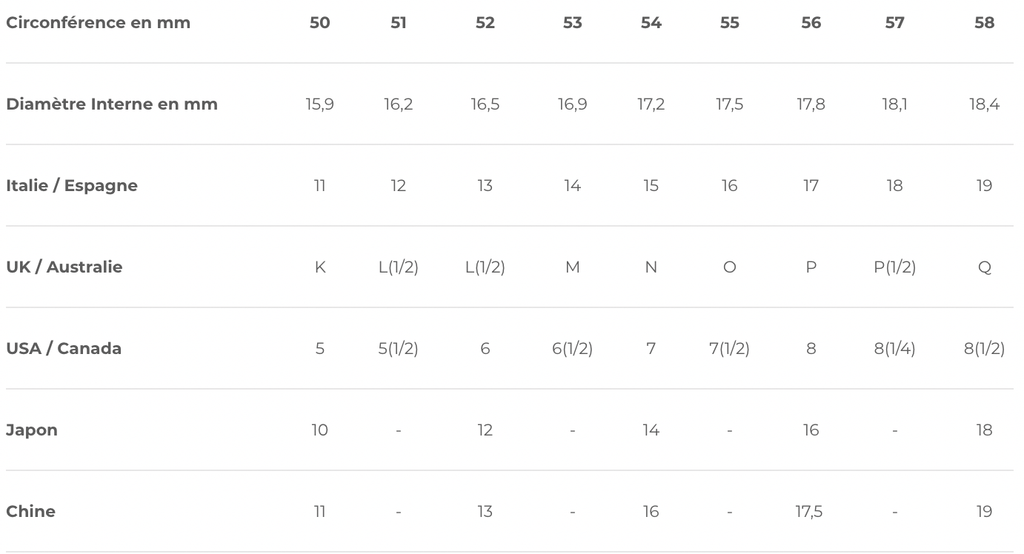Select the UK size 'P(1/2)' cell
This screenshot has height=554, width=1024.
point(895,267)
